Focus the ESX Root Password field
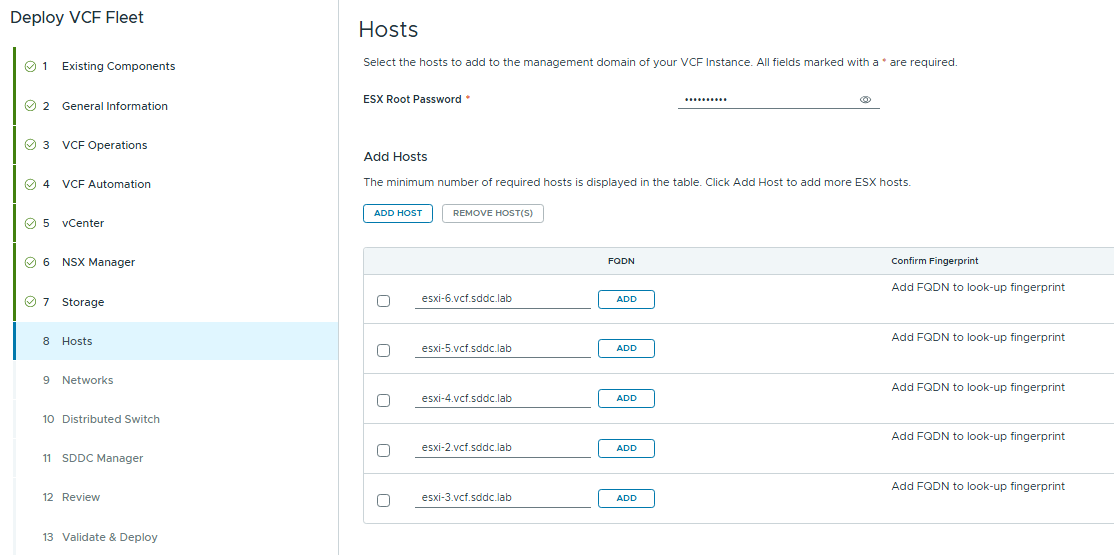Viewport: 1114px width, 555px height. coord(765,100)
